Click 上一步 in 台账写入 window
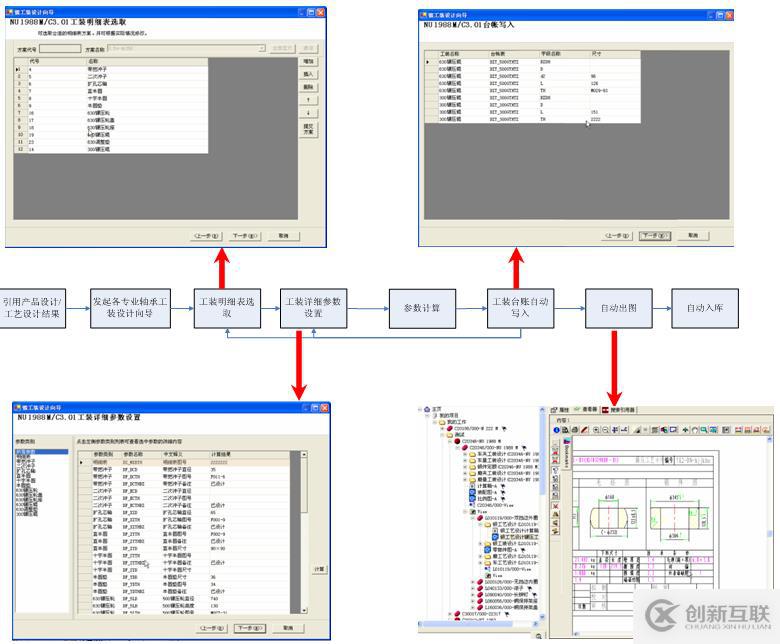Screen dimensions: 780x644 pos(617,235)
